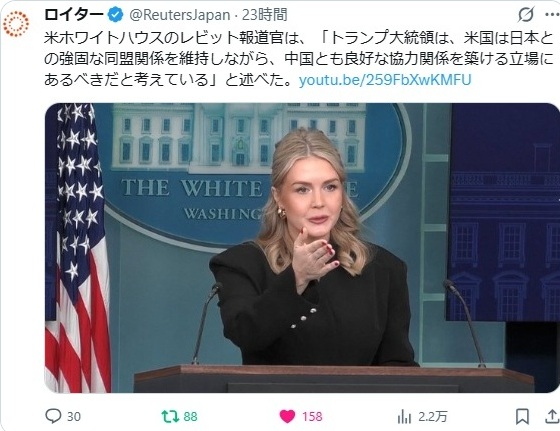Viewport: 560px width, 431px height.
Task: Click the reply count 30
Action: click(74, 417)
